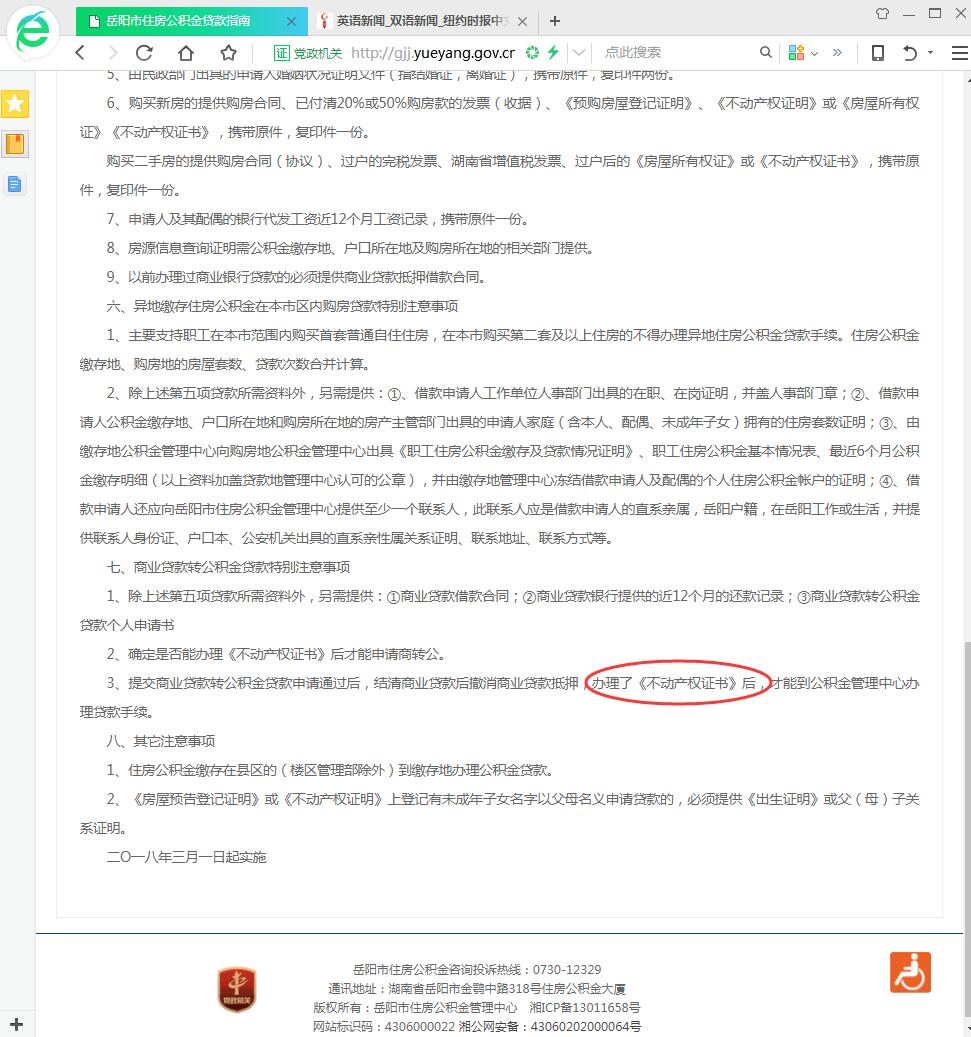Close the 岳阳市住房公积金贷款指南 tab
The height and width of the screenshot is (1037, 971).
tap(291, 20)
